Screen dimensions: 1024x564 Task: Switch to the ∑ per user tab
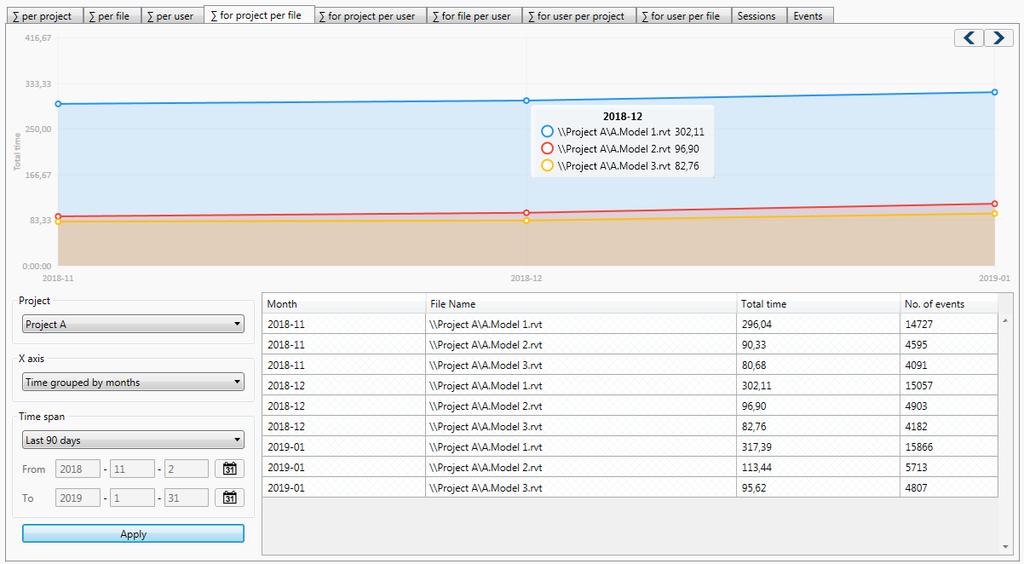point(172,16)
